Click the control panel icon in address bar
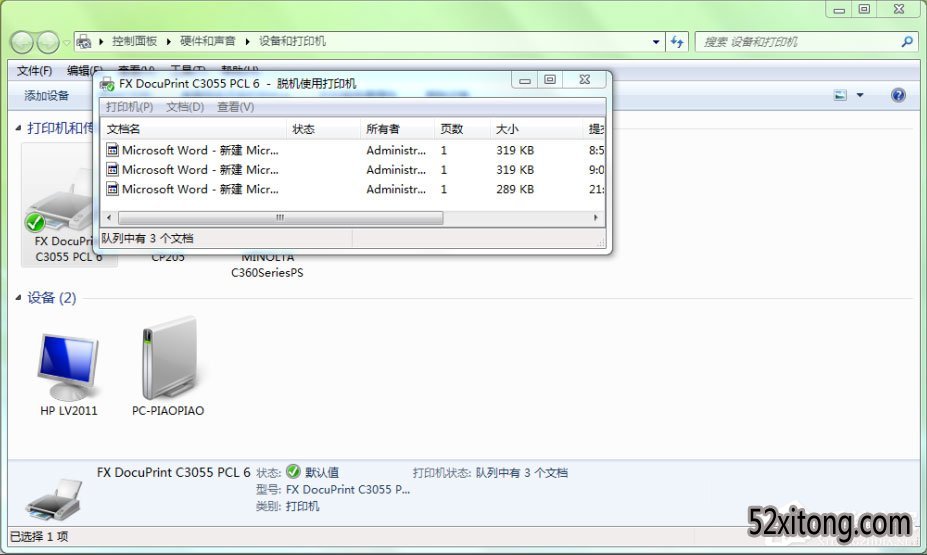 84,41
